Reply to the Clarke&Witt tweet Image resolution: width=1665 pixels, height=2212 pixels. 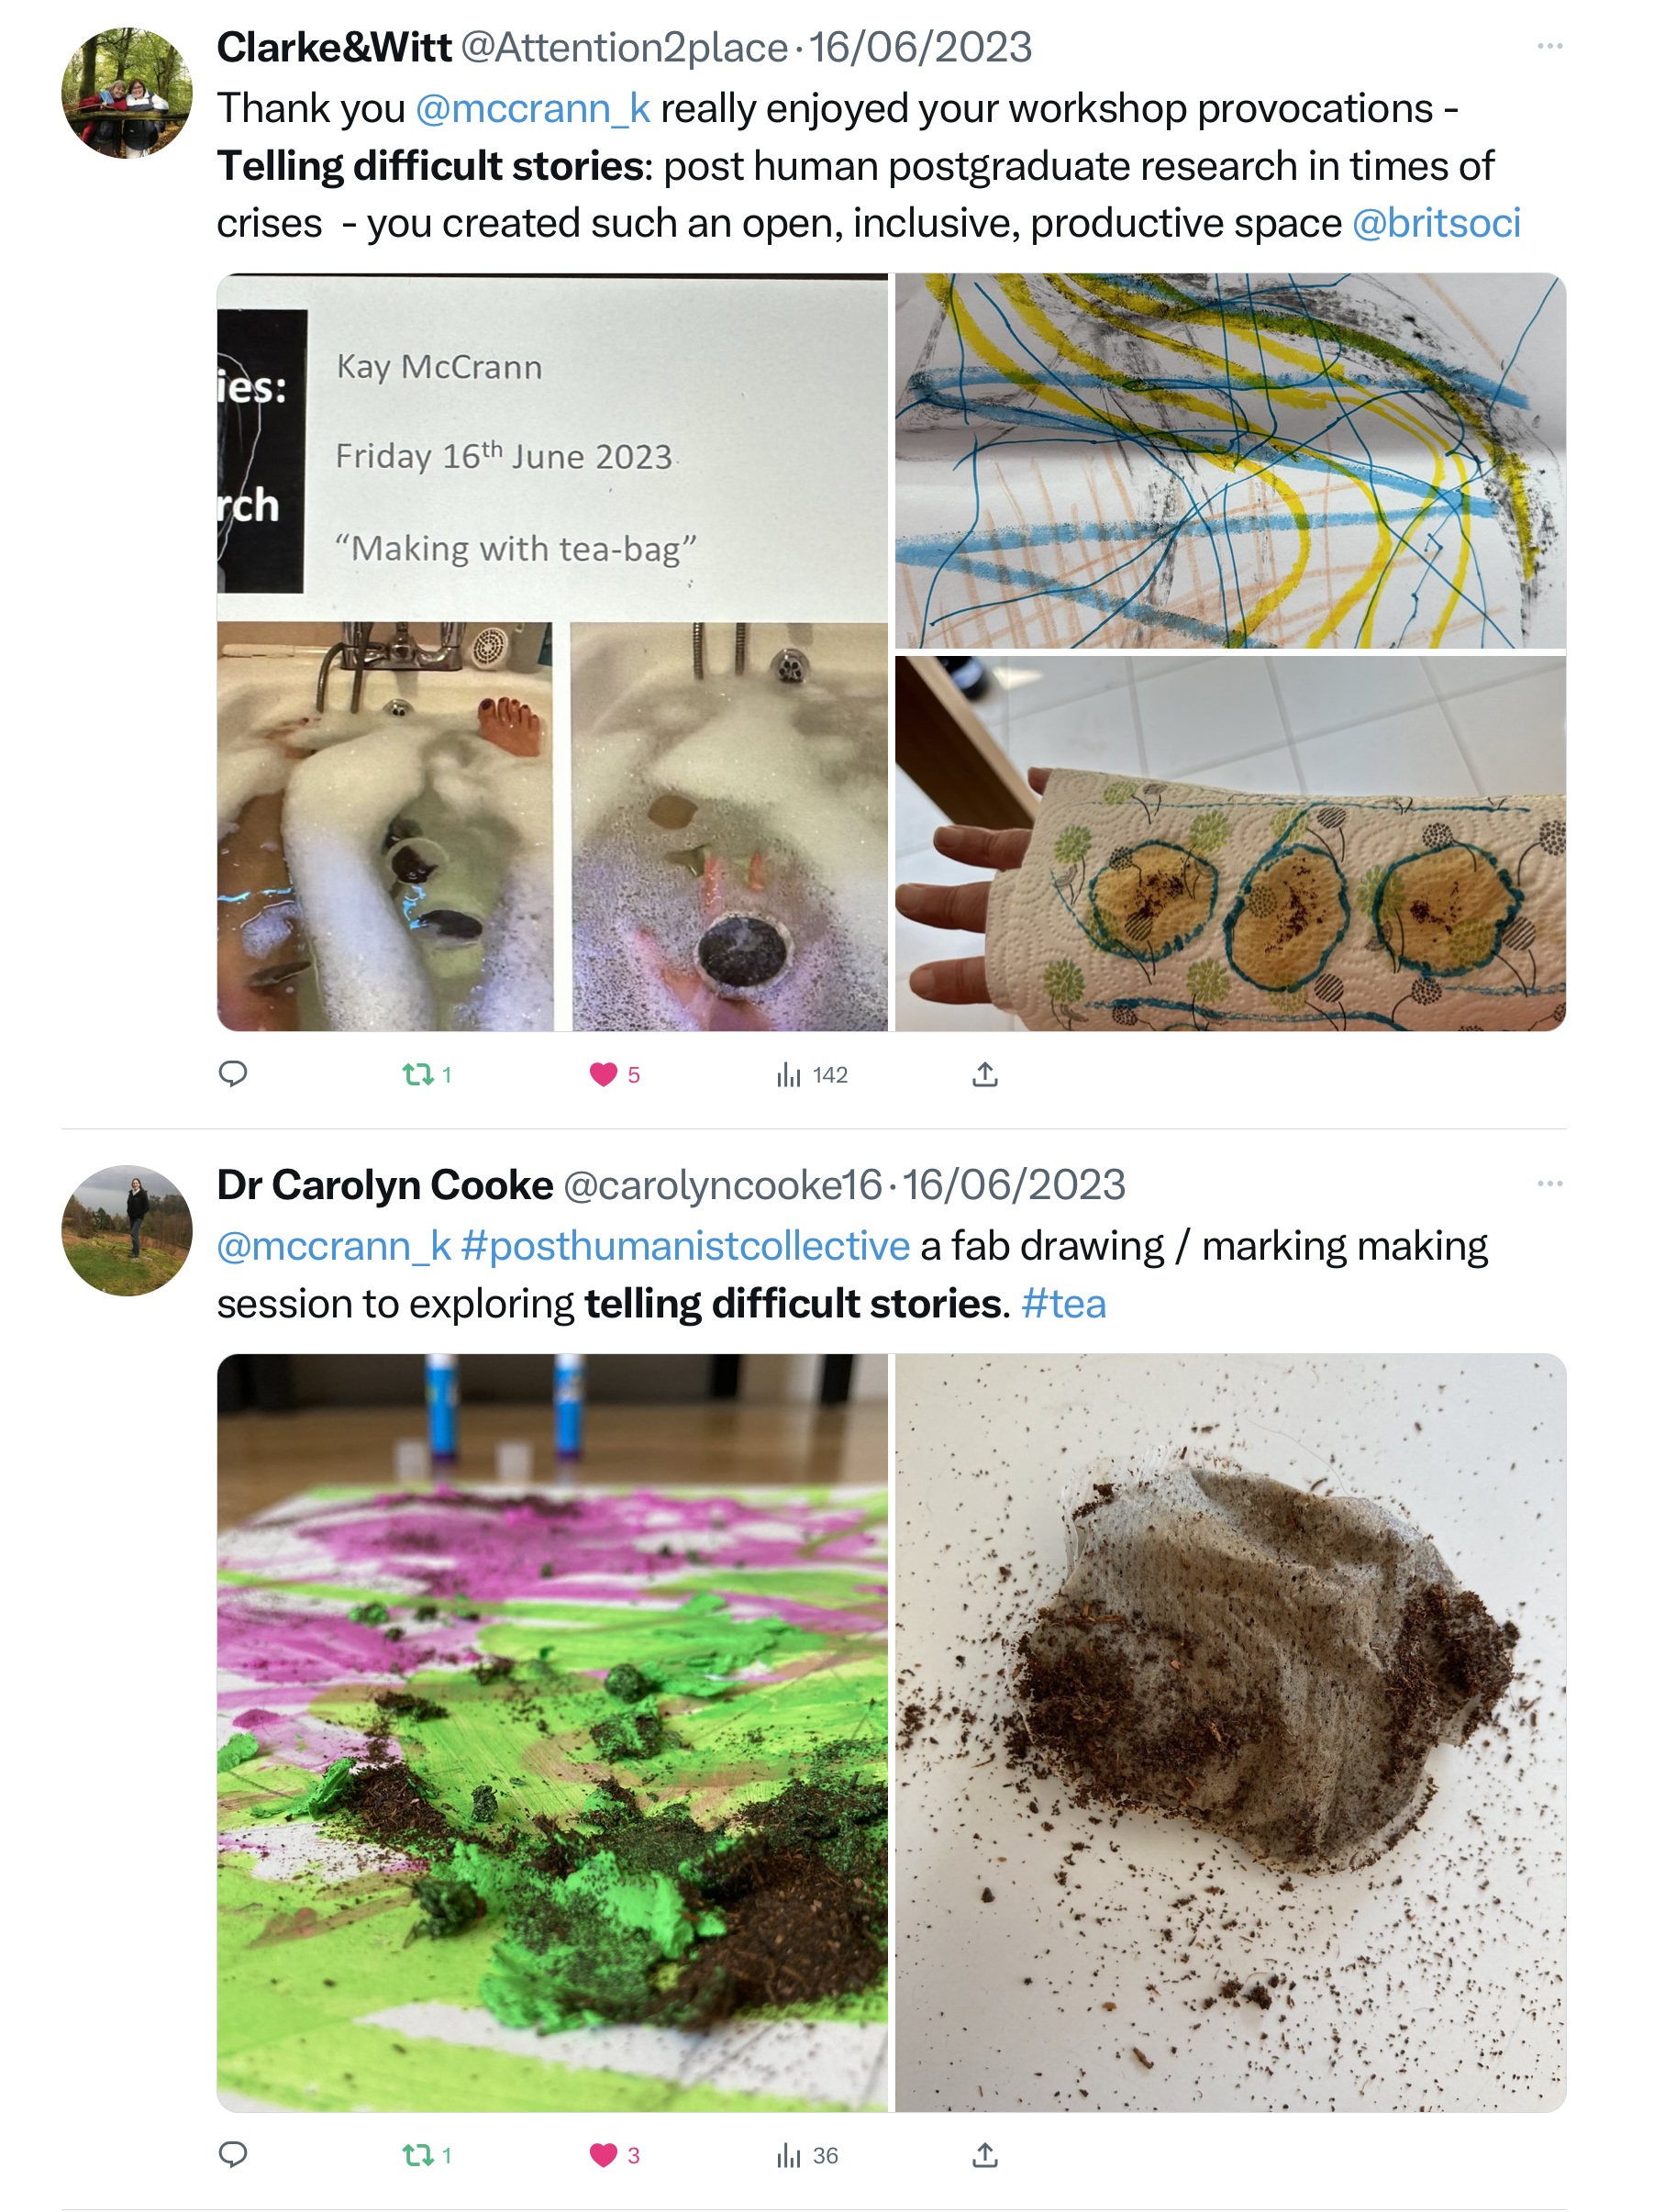point(232,1074)
